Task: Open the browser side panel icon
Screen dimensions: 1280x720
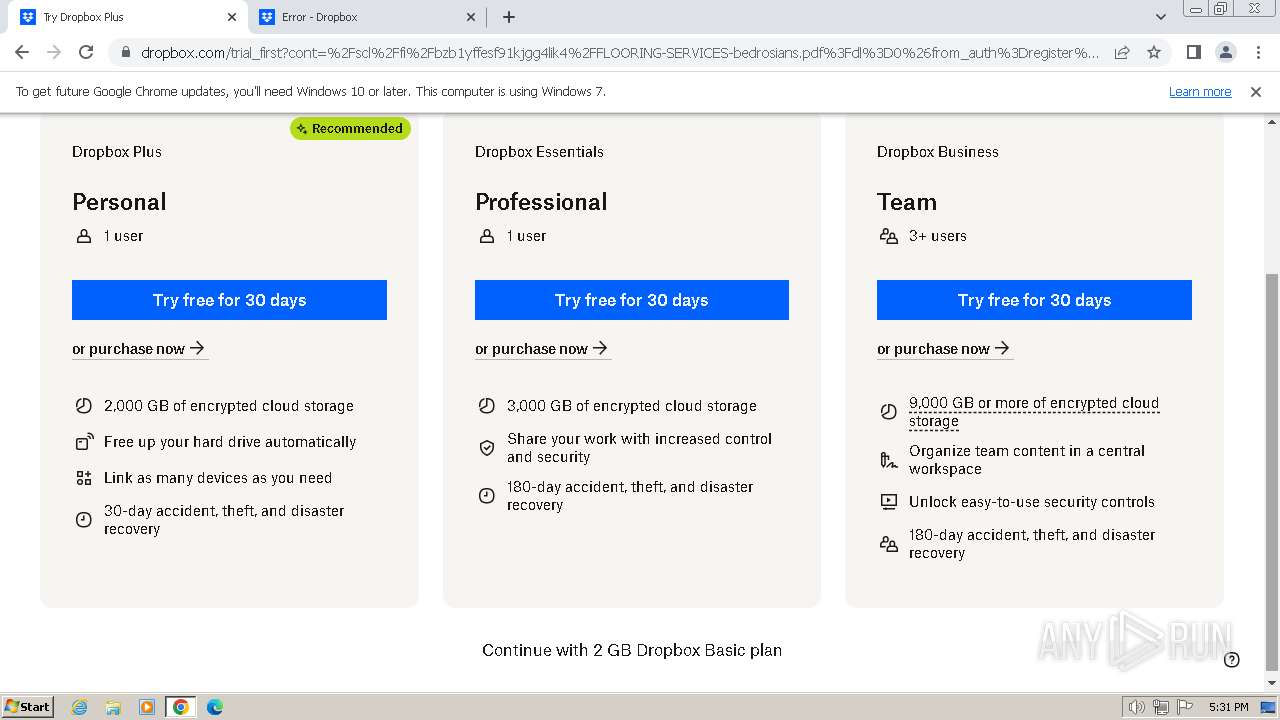Action: pyautogui.click(x=1193, y=52)
